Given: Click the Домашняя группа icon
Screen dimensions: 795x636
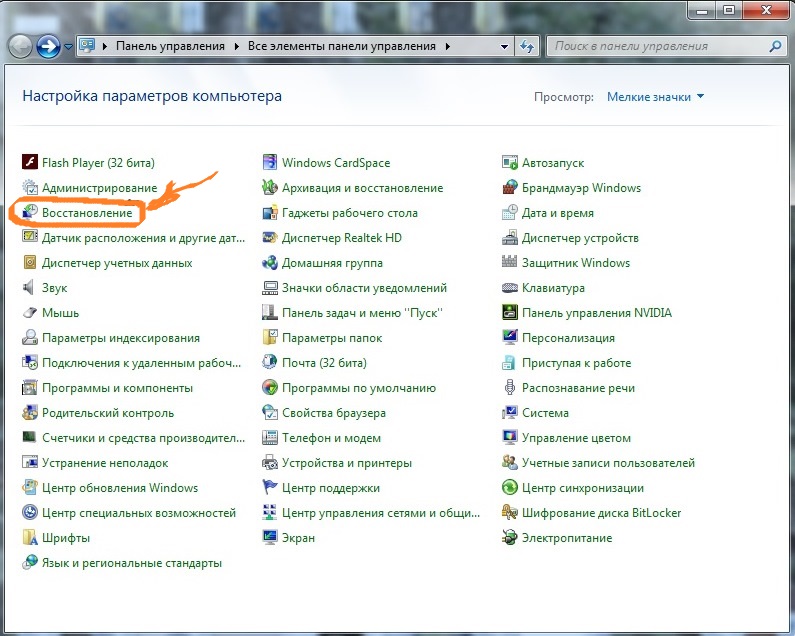Looking at the screenshot, I should tap(270, 263).
